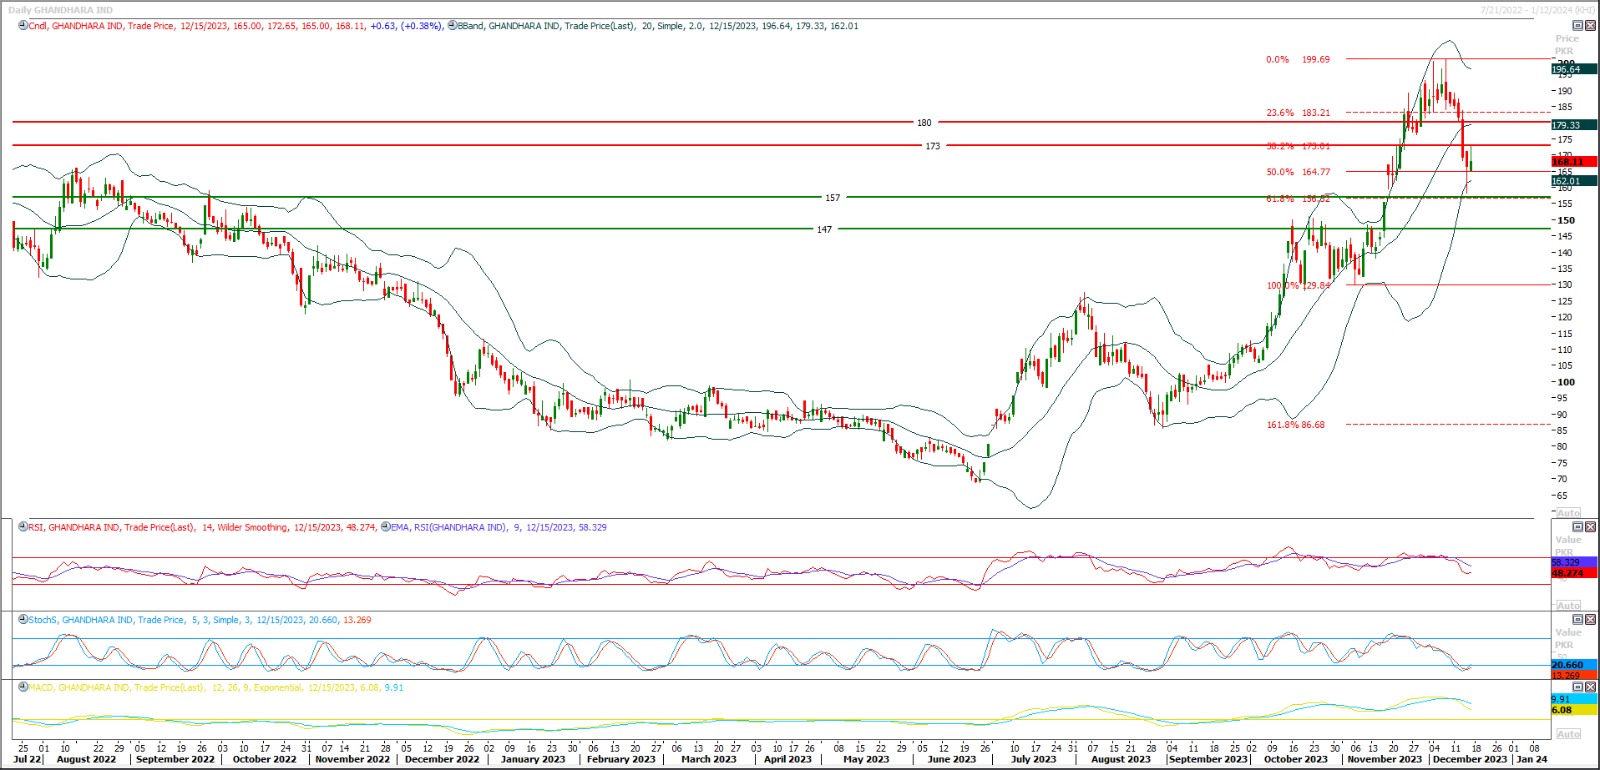1600x770 pixels.
Task: Select the 180 resistance line label
Action: tap(924, 123)
